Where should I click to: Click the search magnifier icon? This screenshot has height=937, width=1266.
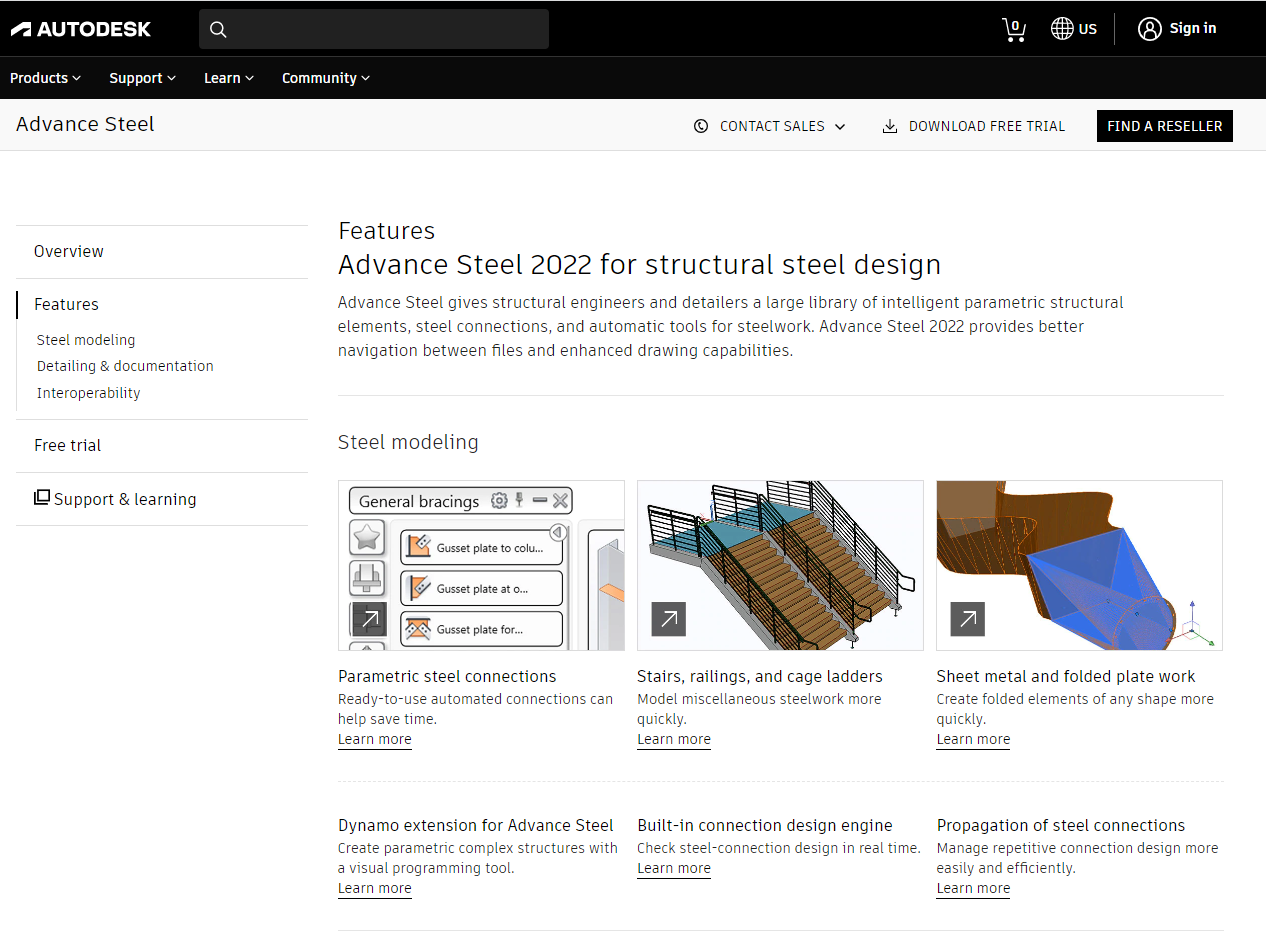tap(218, 29)
